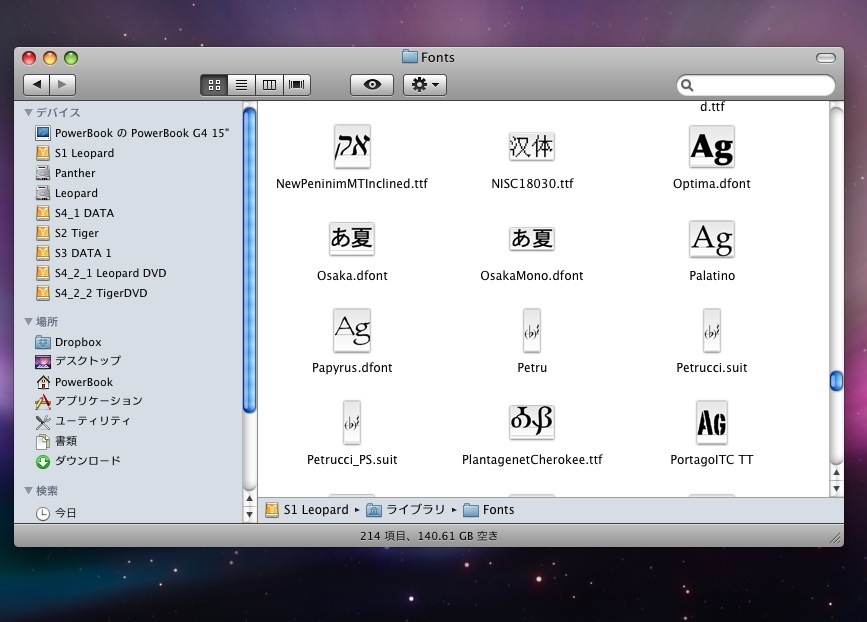The image size is (867, 622).
Task: Open アプリケーション folder in sidebar
Action: [x=98, y=401]
